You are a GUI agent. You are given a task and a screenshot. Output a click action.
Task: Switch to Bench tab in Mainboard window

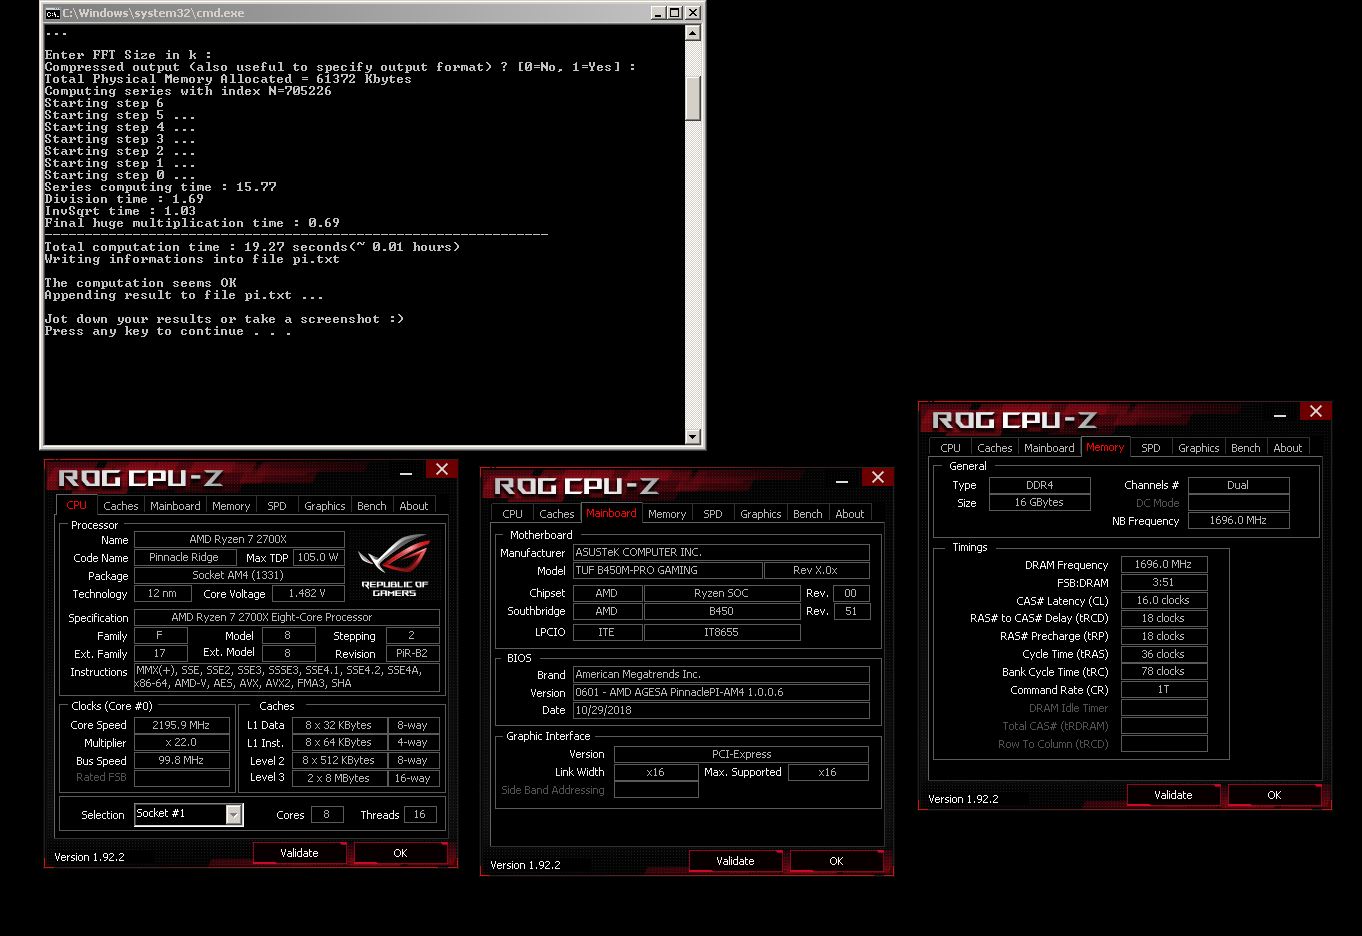(808, 514)
